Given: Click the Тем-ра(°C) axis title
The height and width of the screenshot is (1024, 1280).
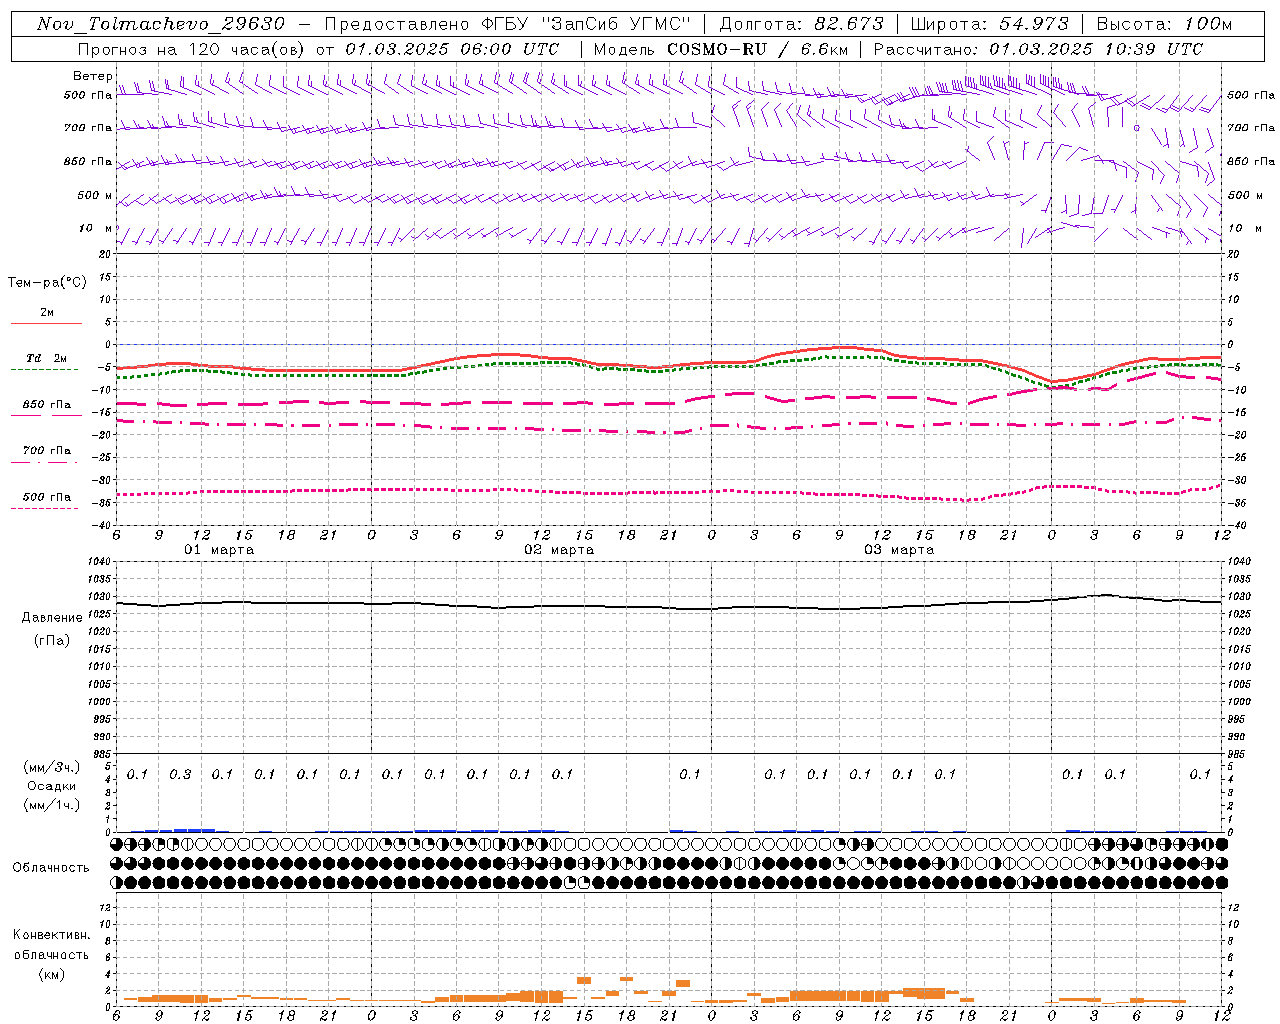Looking at the screenshot, I should 47,283.
